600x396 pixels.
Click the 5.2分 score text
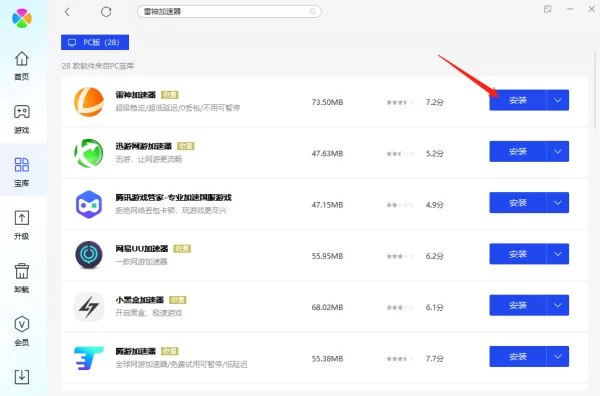pyautogui.click(x=435, y=154)
